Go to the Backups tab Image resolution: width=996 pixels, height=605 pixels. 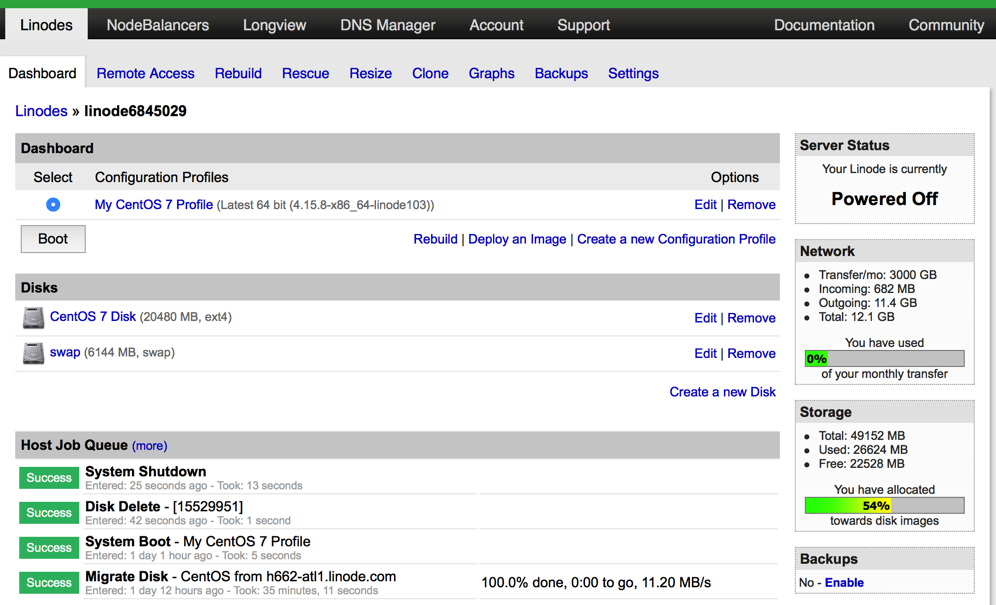(561, 73)
